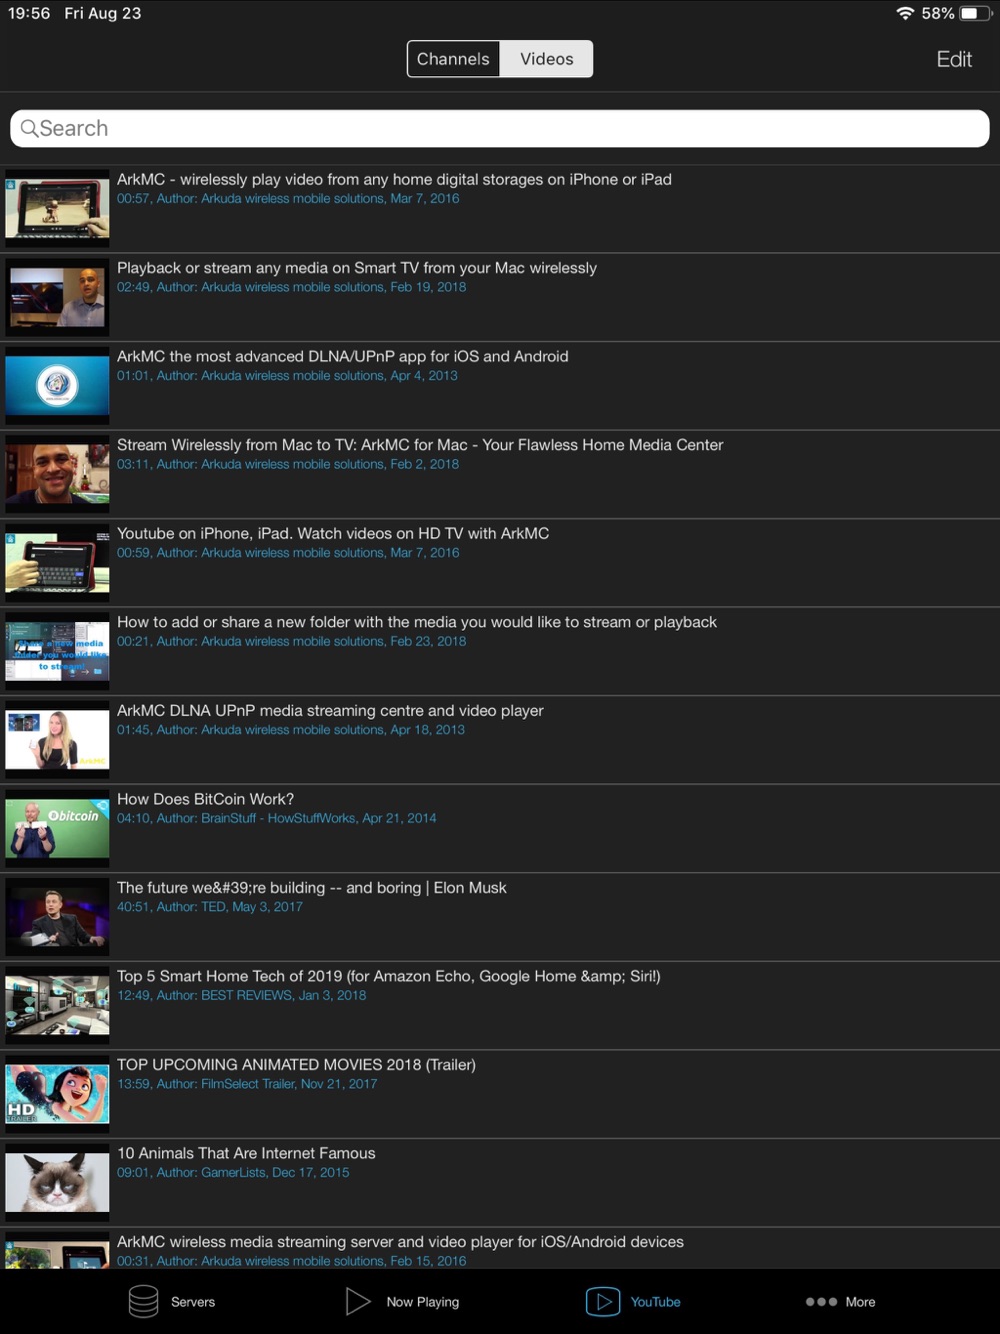Play 'Youtube on iPhone, iPad. Watch videos on HD TV'
This screenshot has width=1000, height=1334.
333,533
